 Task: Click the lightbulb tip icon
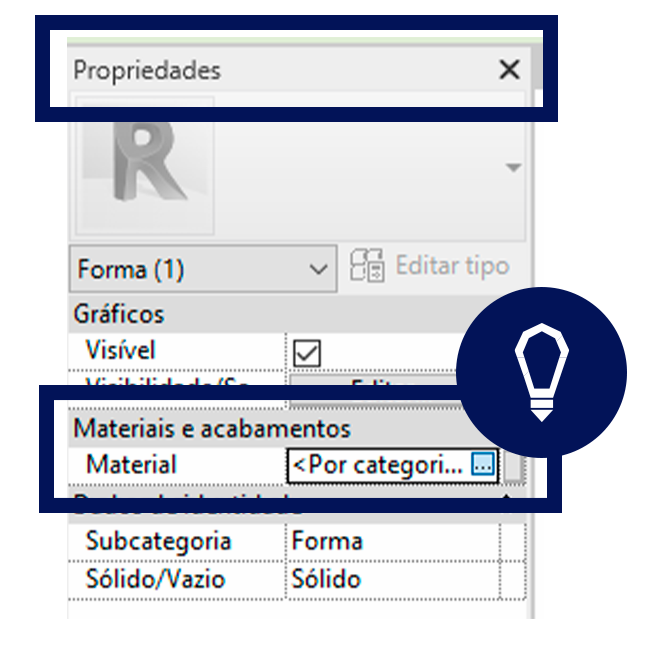tap(541, 372)
